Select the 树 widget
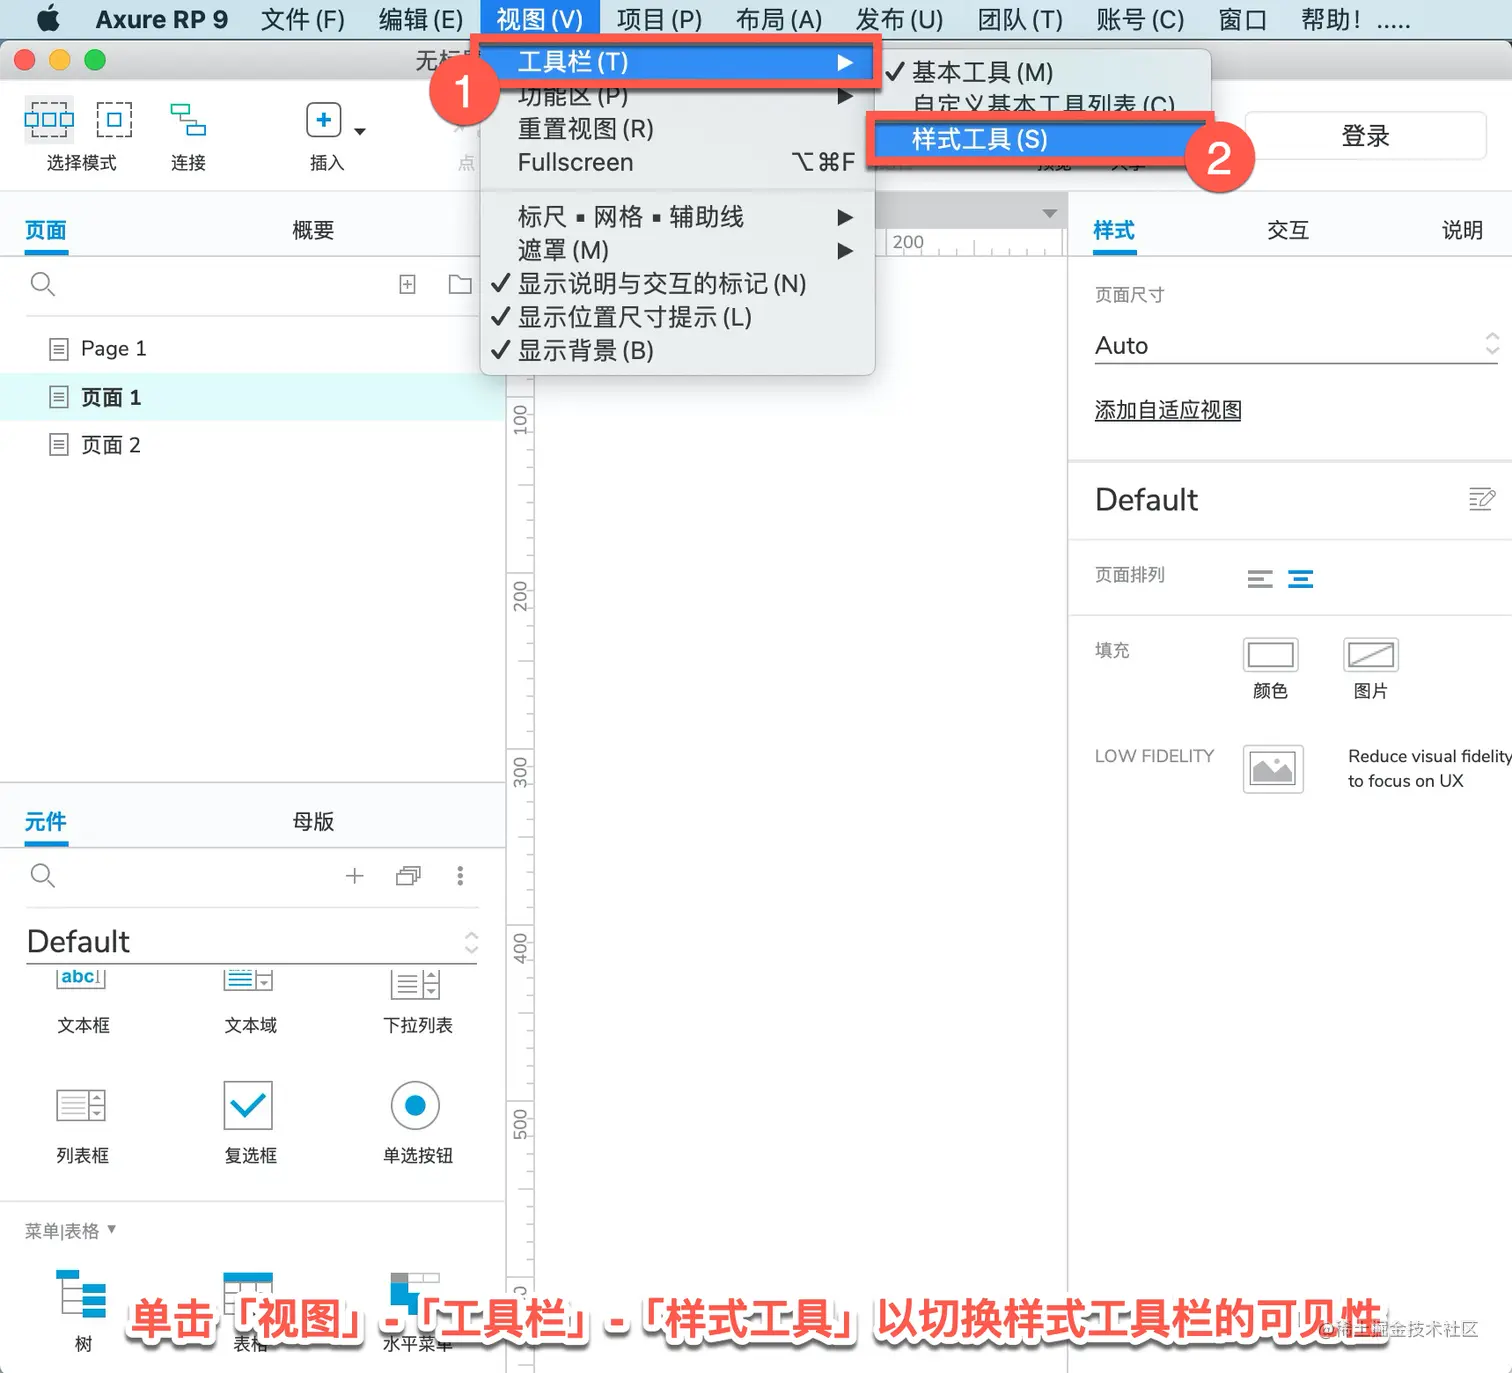This screenshot has width=1512, height=1373. click(x=82, y=1310)
